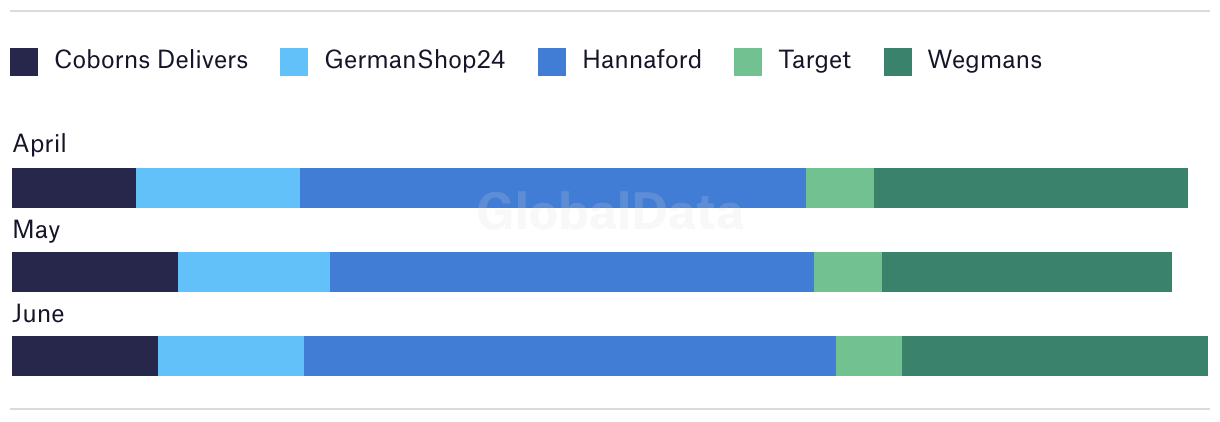Toggle the Wegmans legend label
The height and width of the screenshot is (422, 1220).
(985, 61)
